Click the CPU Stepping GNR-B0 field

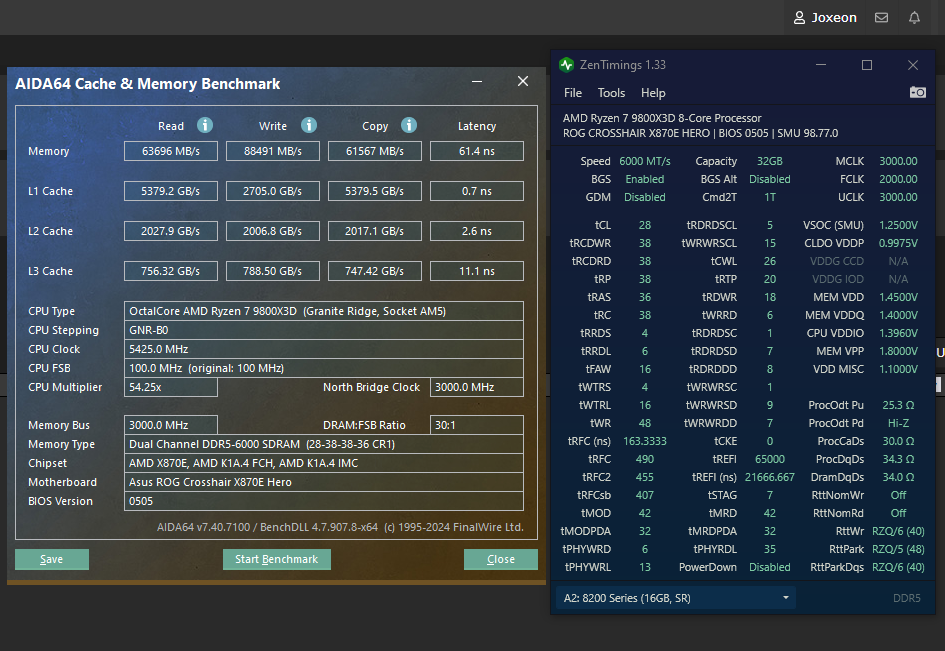(324, 330)
